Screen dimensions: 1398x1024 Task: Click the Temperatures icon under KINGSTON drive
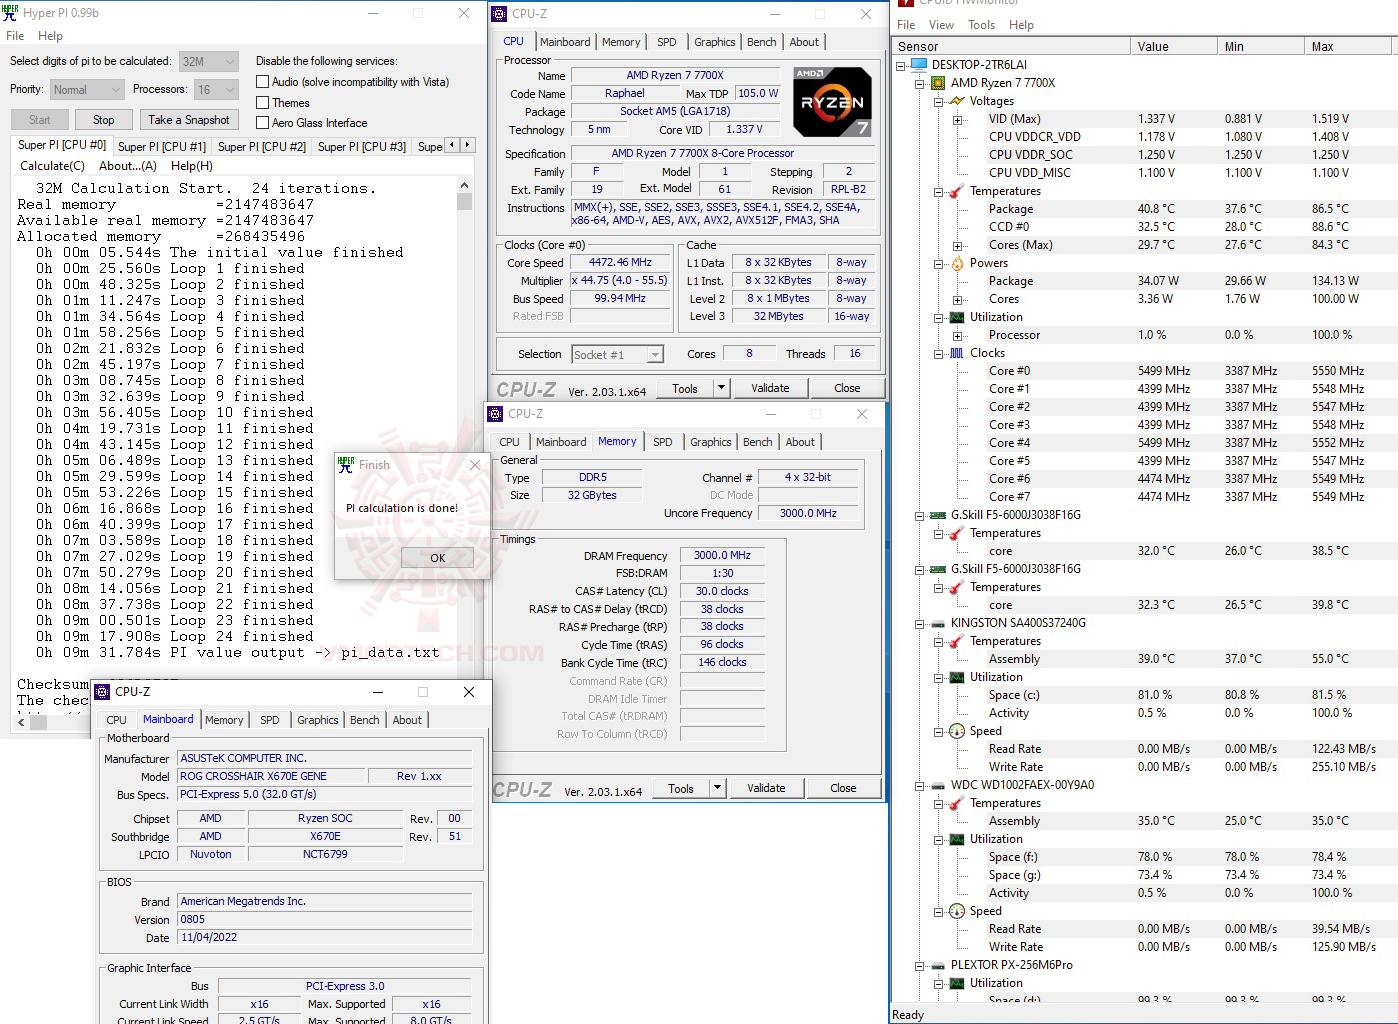click(x=957, y=641)
